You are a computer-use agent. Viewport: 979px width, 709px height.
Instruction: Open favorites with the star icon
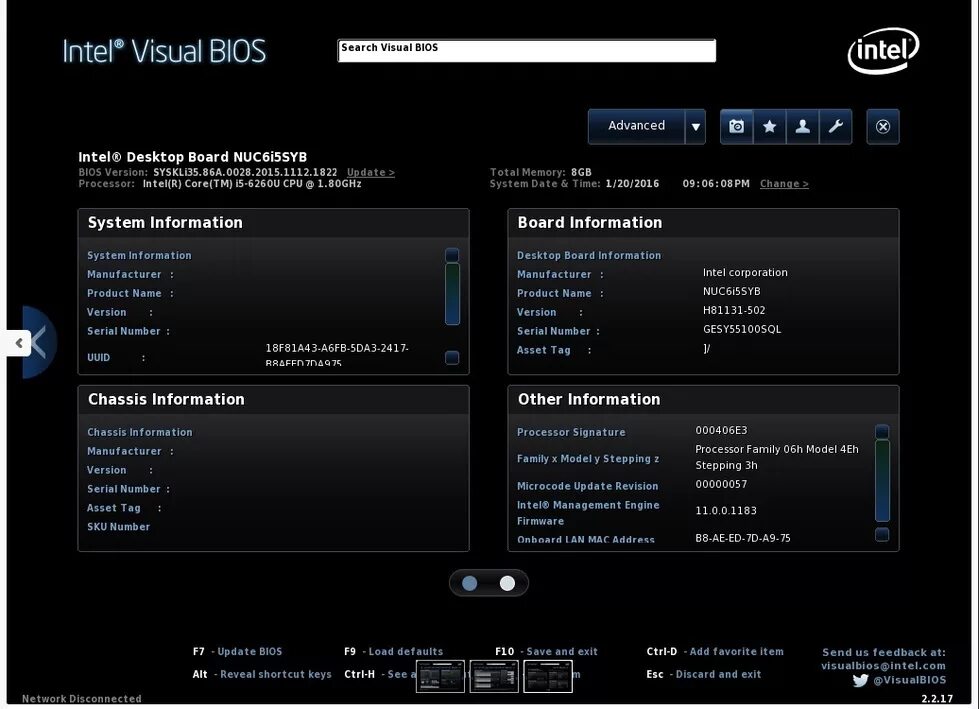770,127
